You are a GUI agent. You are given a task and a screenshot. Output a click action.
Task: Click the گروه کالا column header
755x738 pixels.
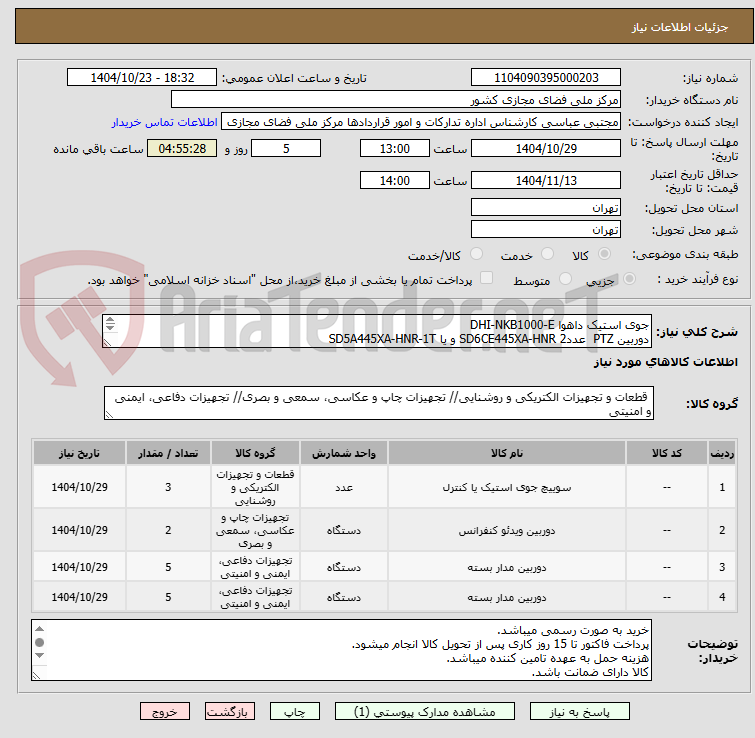[255, 453]
